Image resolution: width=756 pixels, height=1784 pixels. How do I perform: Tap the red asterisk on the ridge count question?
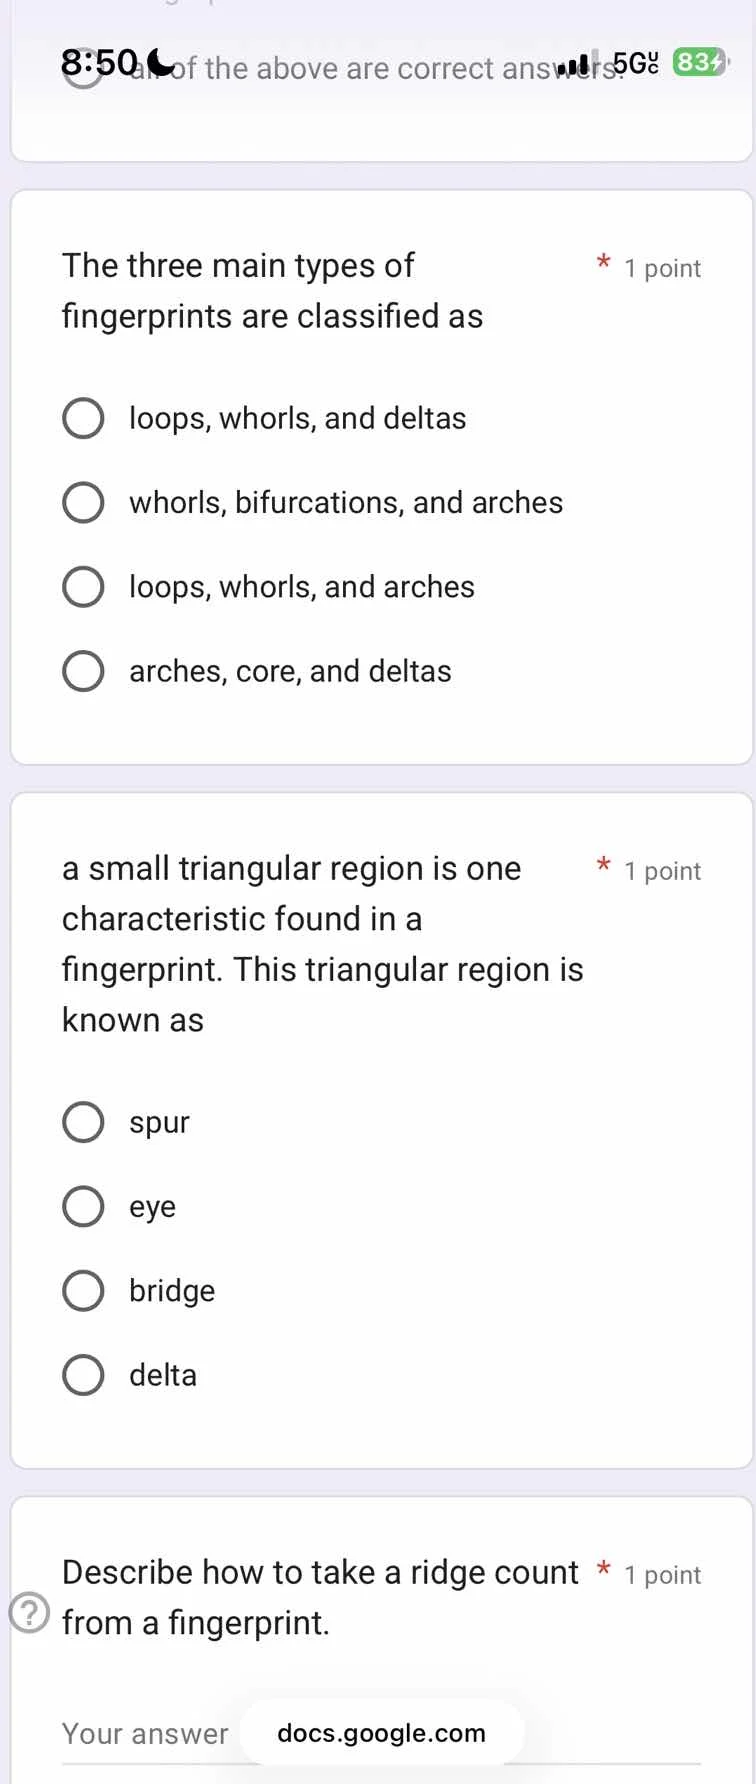(x=603, y=1567)
